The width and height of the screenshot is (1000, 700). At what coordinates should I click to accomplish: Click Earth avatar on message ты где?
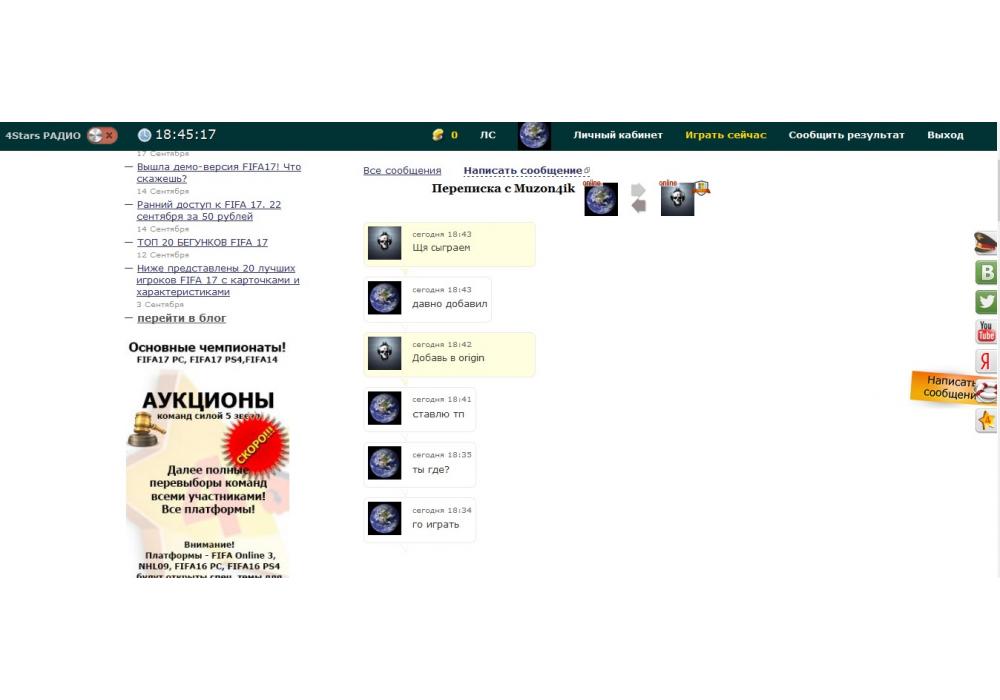click(385, 463)
